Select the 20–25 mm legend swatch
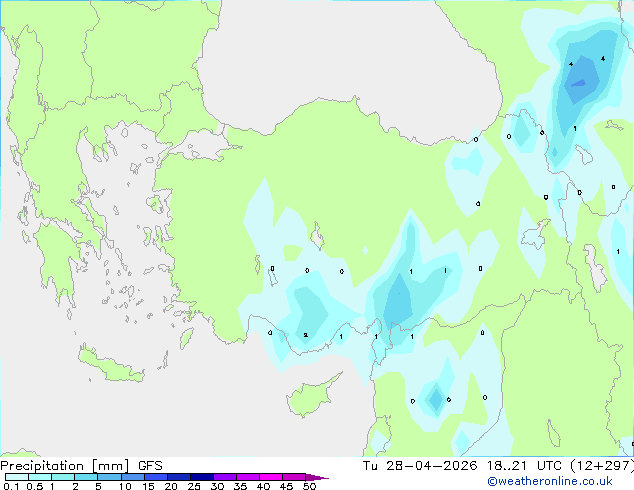The image size is (634, 490). click(x=178, y=477)
